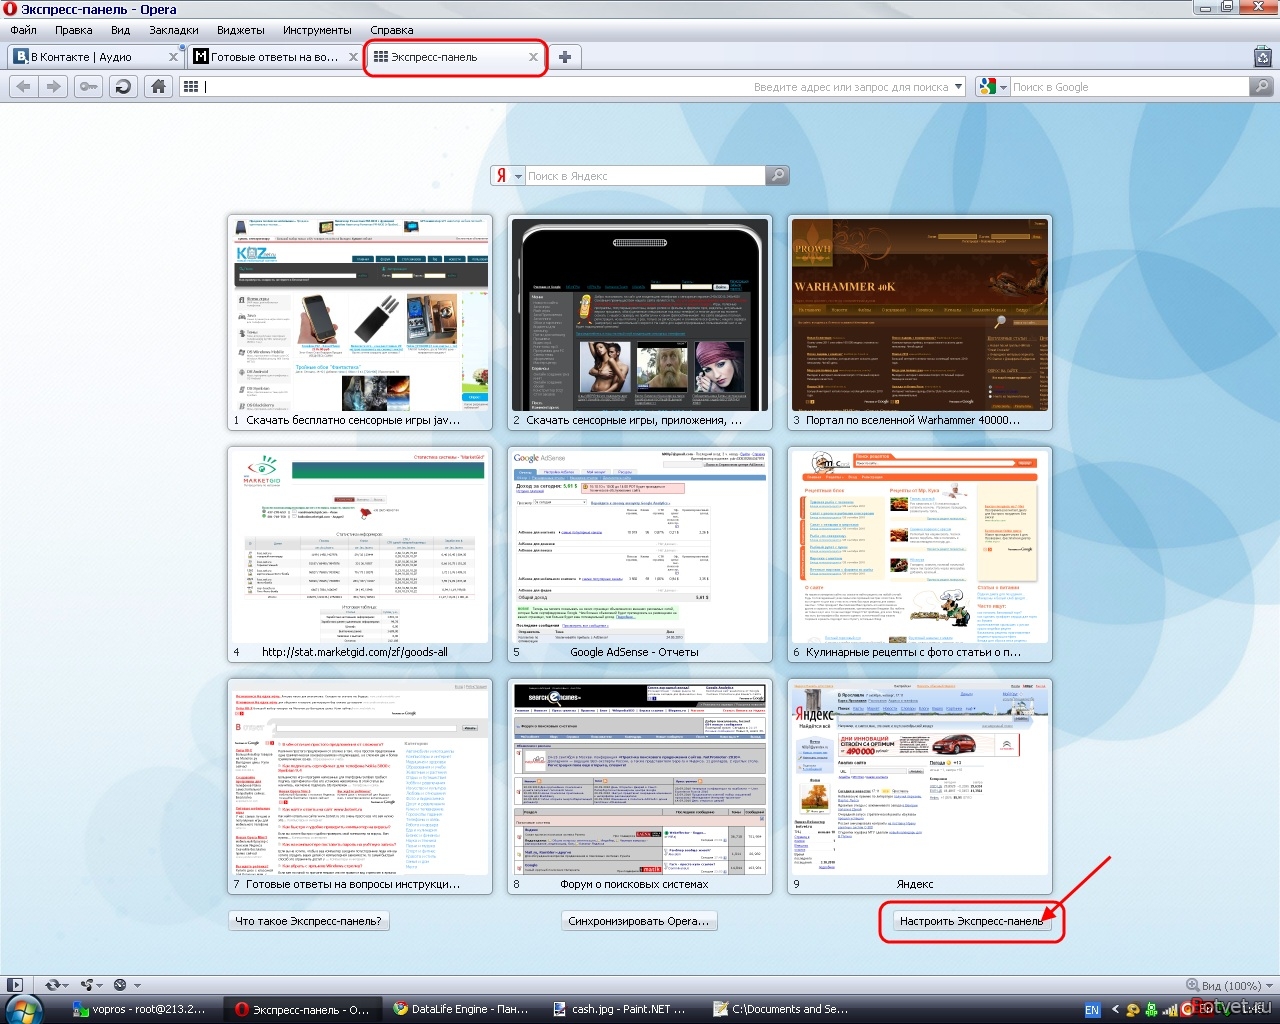Run Yandex search with magnifier button
Screen dimensions: 1280x1024
pyautogui.click(x=777, y=176)
